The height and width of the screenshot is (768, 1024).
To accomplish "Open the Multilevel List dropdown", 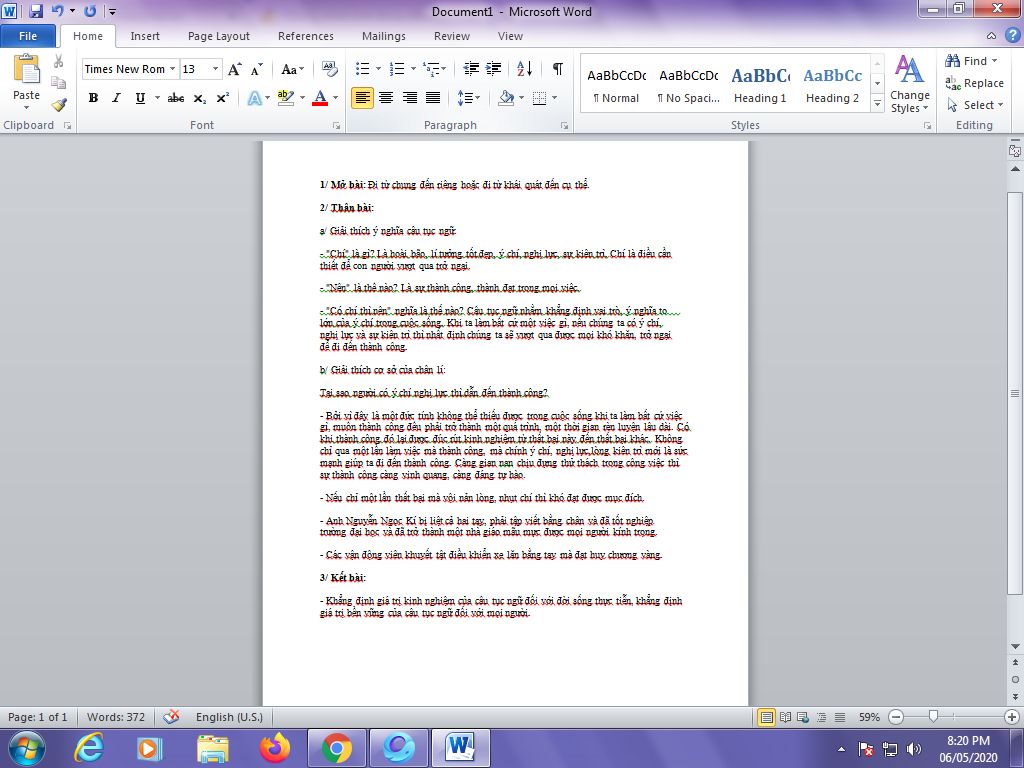I will pos(444,69).
